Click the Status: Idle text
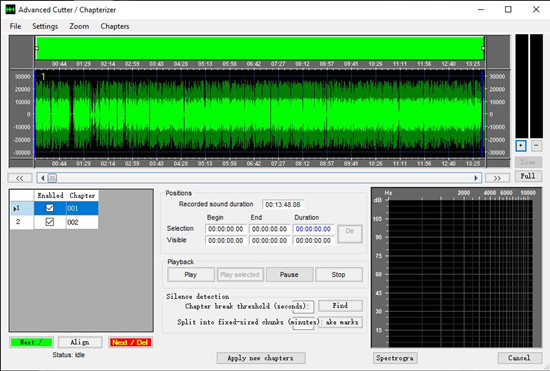The width and height of the screenshot is (550, 371). coord(69,355)
